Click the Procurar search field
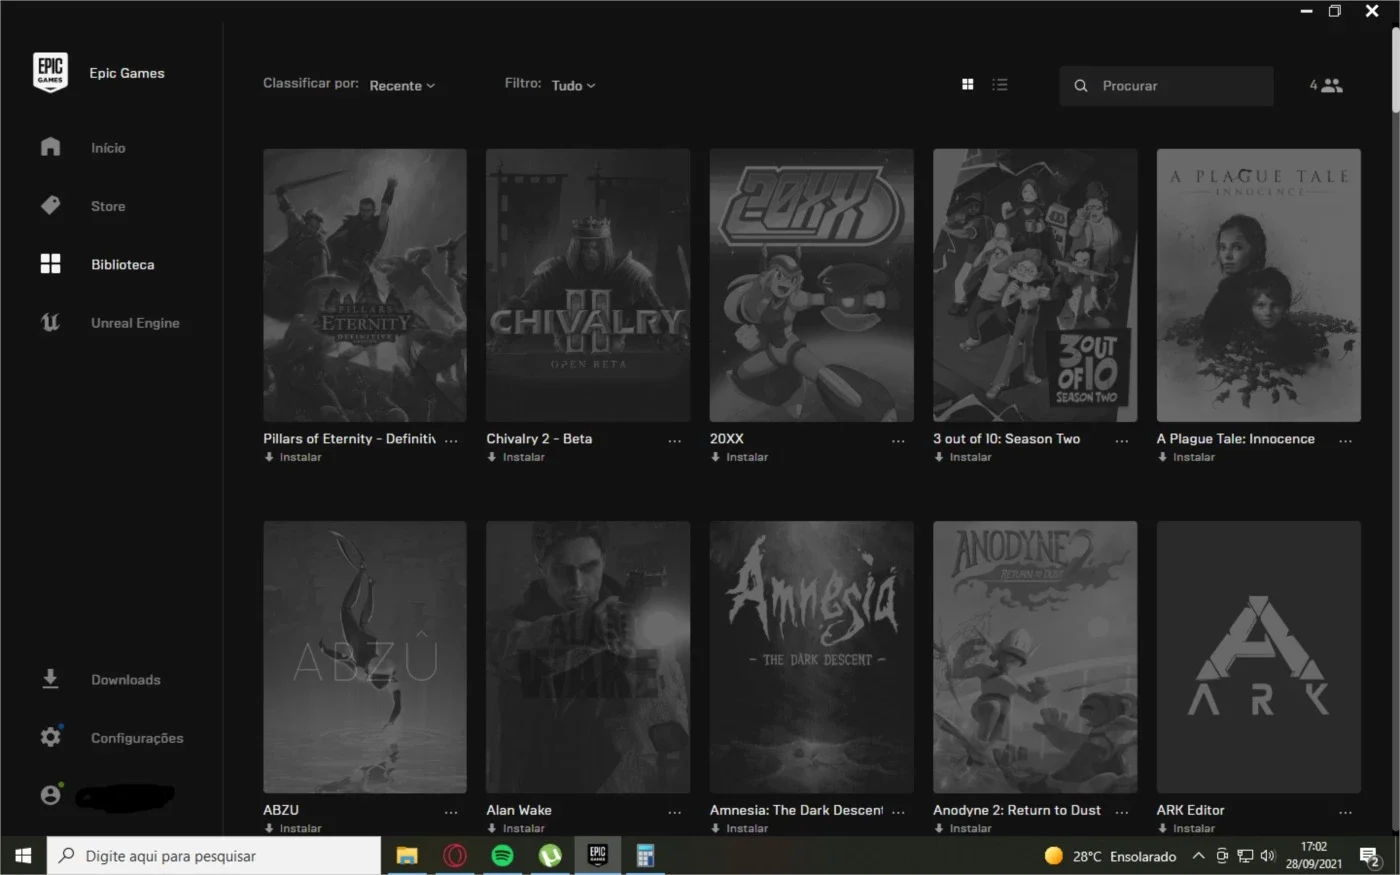 pyautogui.click(x=1166, y=86)
